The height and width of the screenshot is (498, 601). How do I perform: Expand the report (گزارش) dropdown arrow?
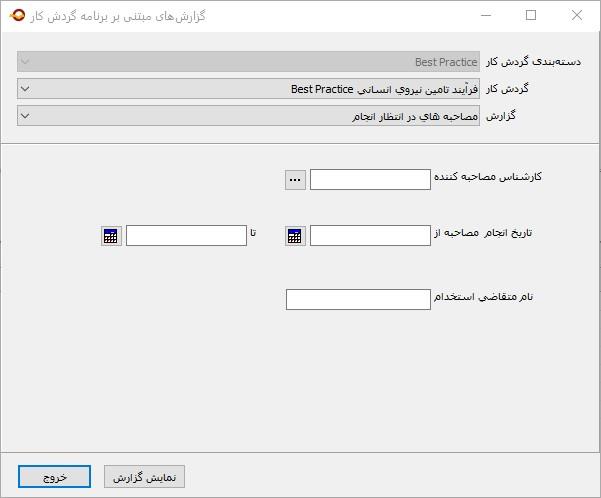pyautogui.click(x=25, y=116)
